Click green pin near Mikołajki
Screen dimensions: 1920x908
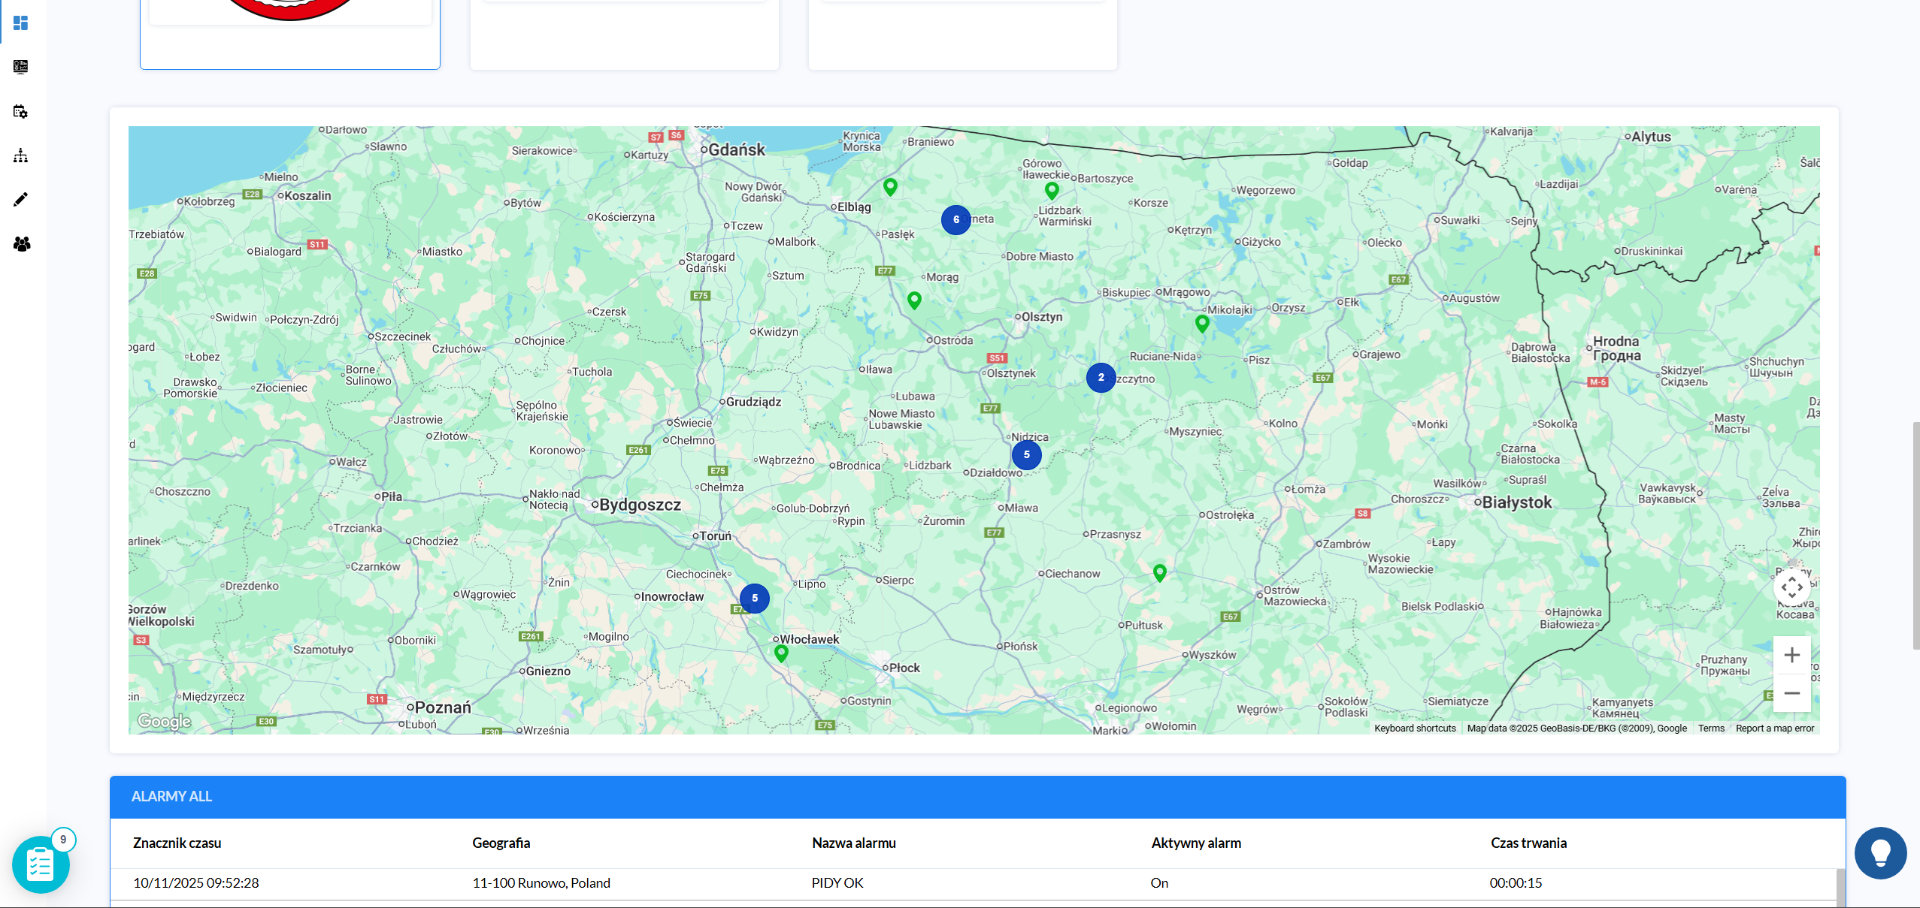(x=1202, y=323)
